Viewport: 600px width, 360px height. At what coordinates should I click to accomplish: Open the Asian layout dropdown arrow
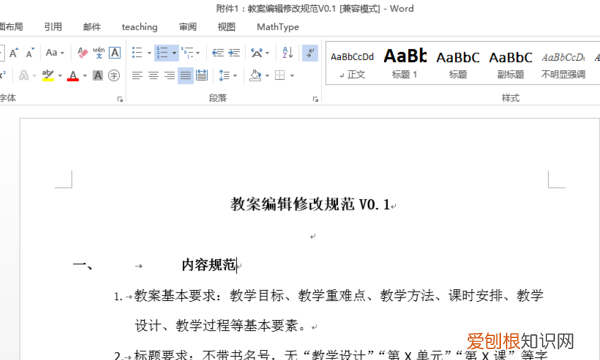pos(267,53)
